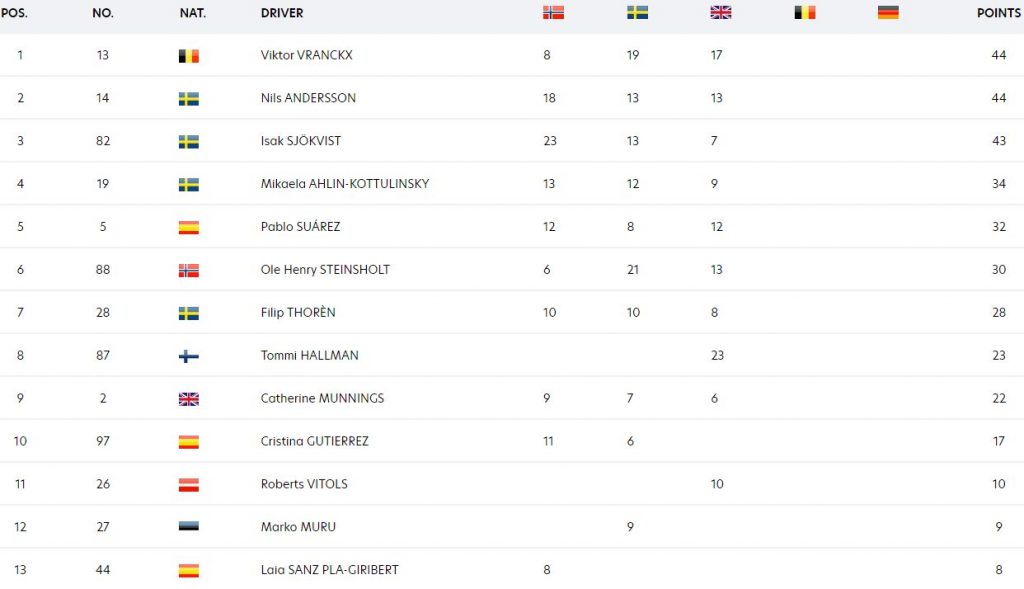1024x589 pixels.
Task: Click the Sweden flag column header
Action: point(637,12)
